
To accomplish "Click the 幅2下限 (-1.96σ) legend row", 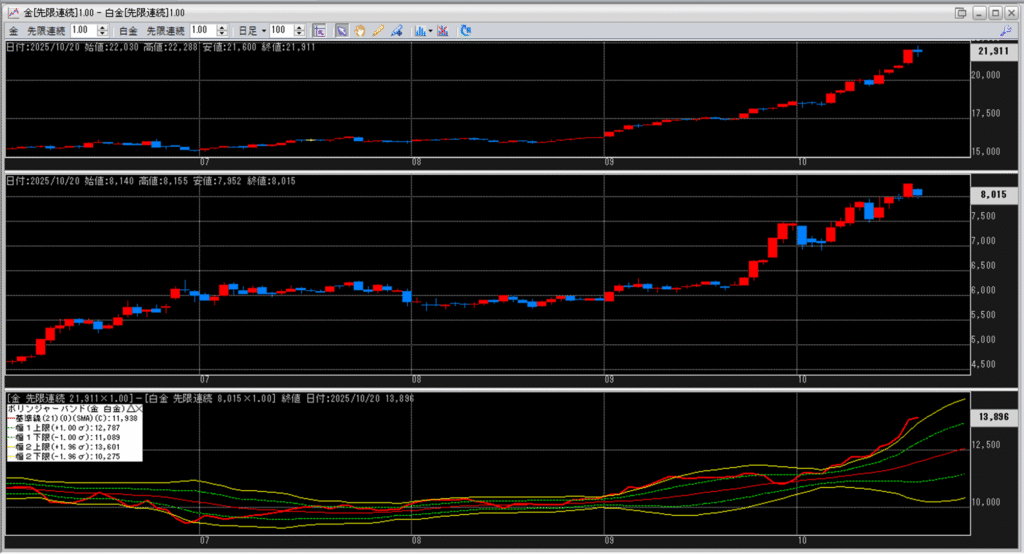I will tap(63, 456).
